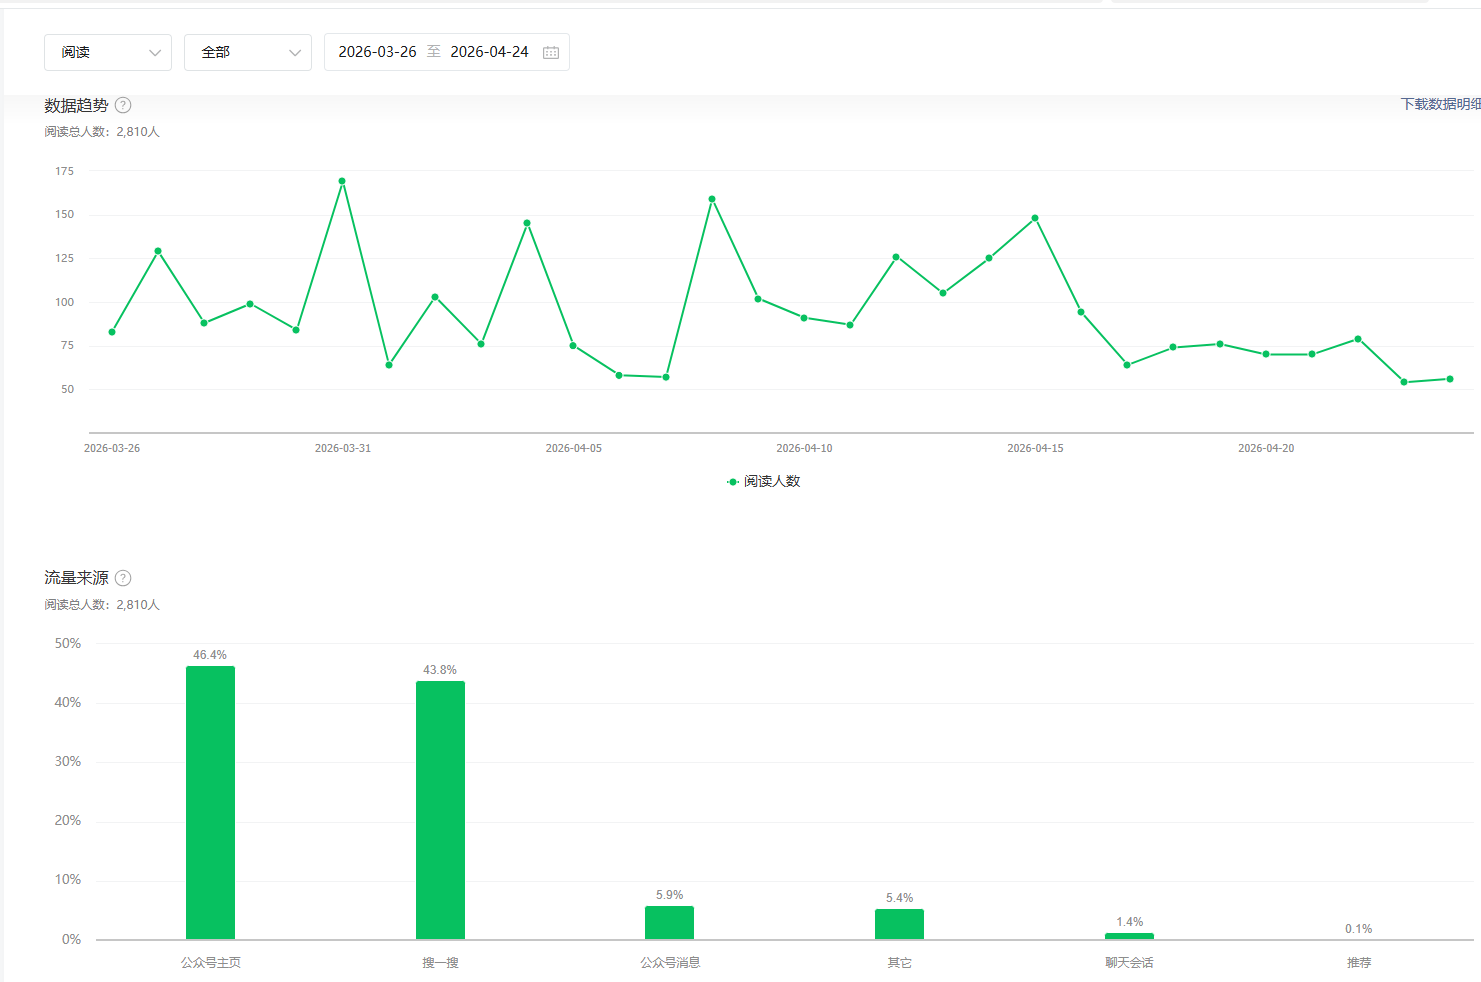Click the help icon beside 流量来源
The width and height of the screenshot is (1481, 982).
tap(123, 578)
